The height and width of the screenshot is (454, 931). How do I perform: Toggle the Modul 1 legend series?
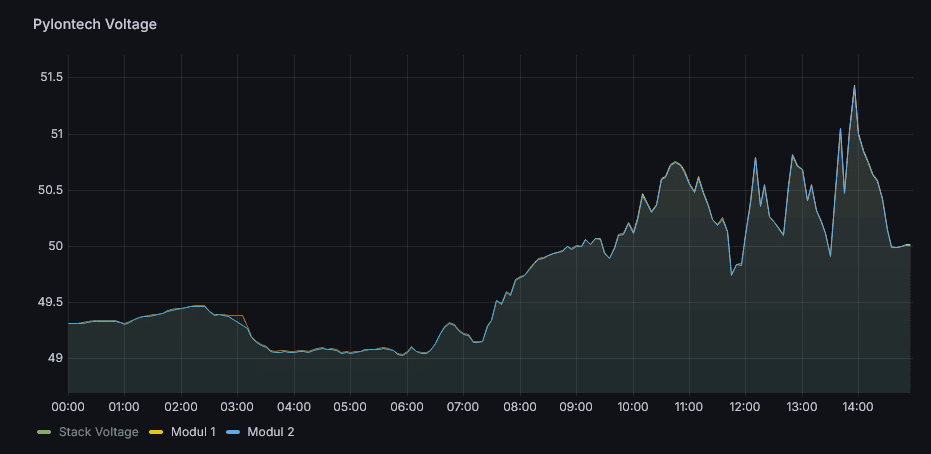193,432
